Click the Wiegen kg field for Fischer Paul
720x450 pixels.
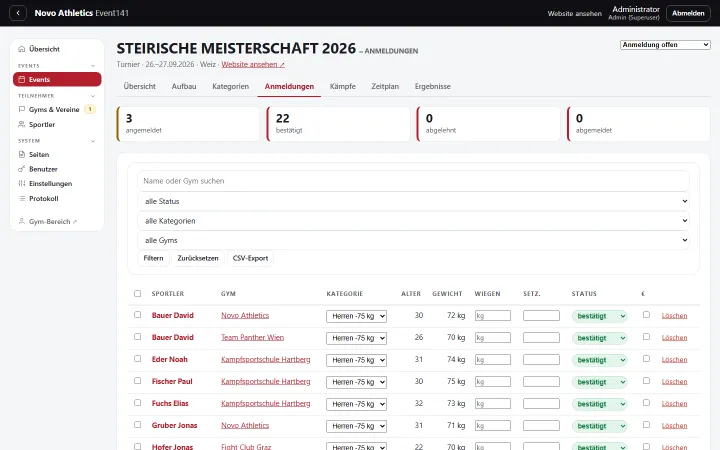tap(493, 382)
